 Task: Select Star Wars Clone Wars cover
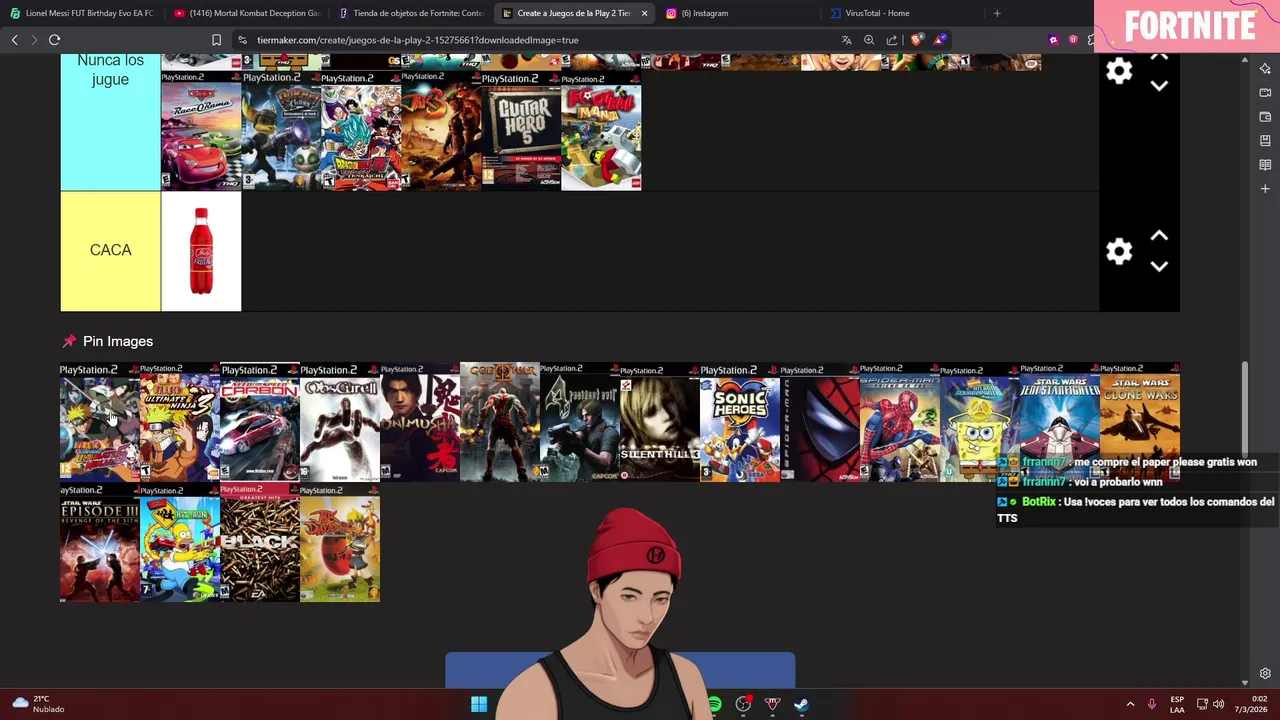(x=1140, y=422)
